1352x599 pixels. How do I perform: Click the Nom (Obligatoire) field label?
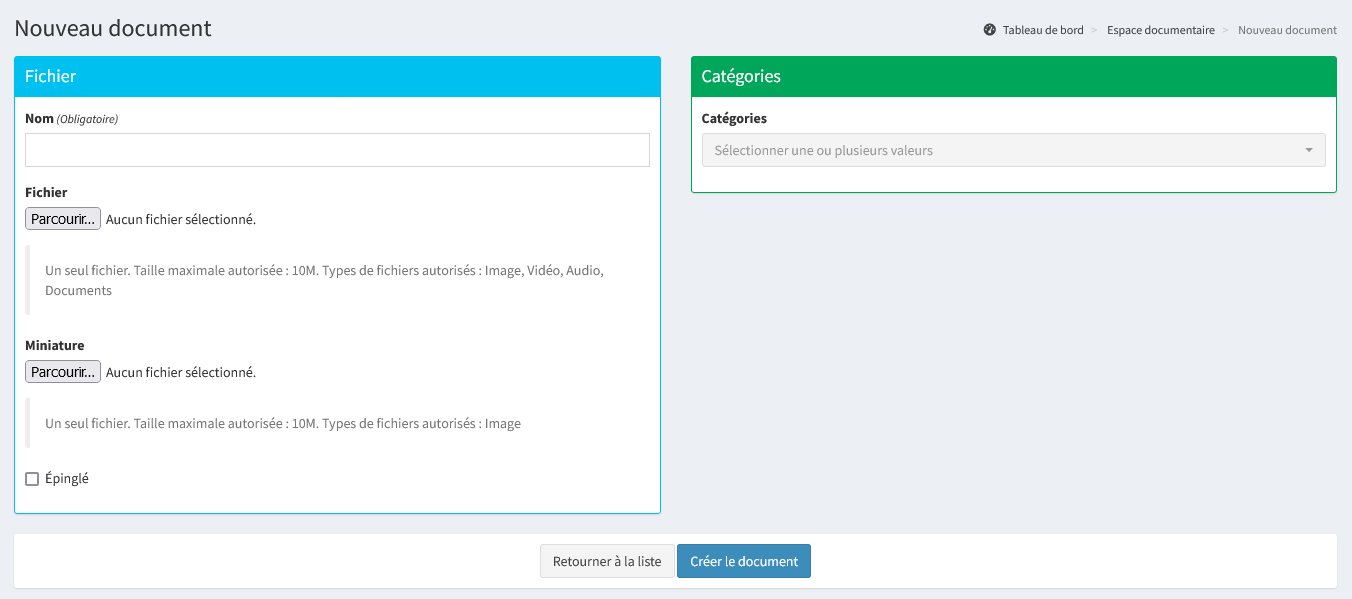[x=71, y=119]
